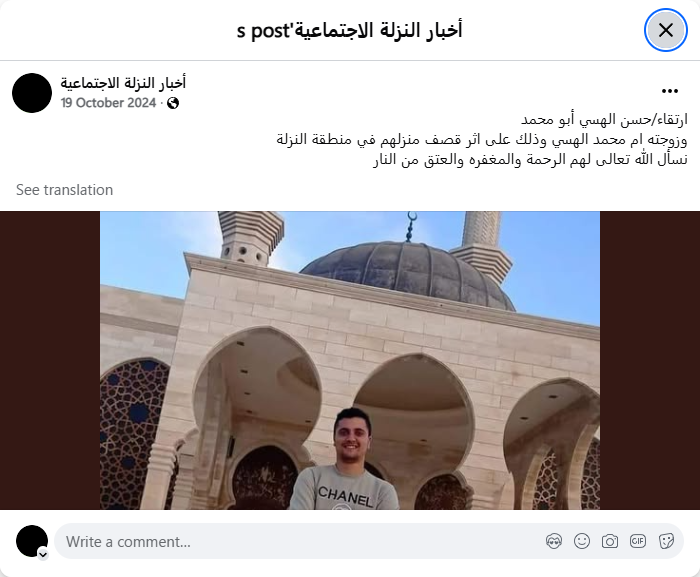The image size is (700, 577).
Task: Close the post dialog with the X button
Action: [666, 30]
